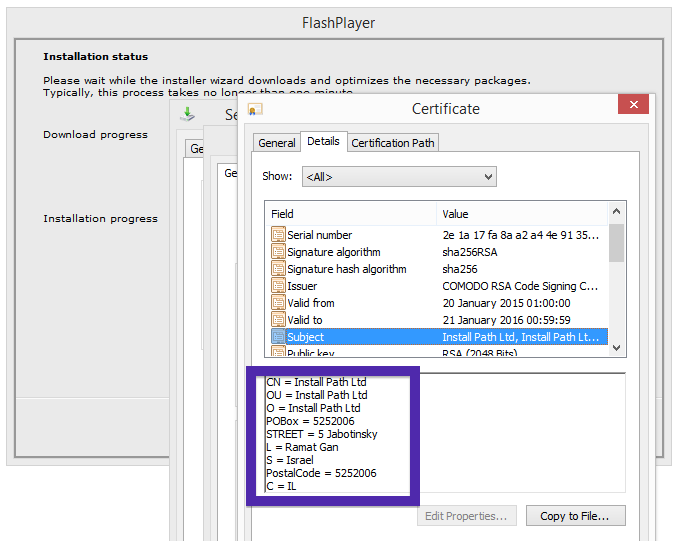The width and height of the screenshot is (685, 541).
Task: Click the Signature hash algorithm field icon
Action: 278,269
